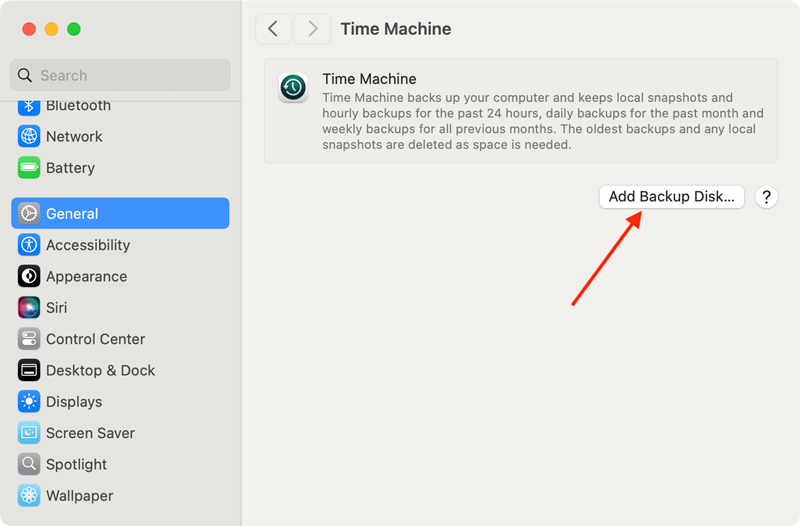Click the Spotlight magnifier icon
The width and height of the screenshot is (800, 526).
pyautogui.click(x=29, y=464)
